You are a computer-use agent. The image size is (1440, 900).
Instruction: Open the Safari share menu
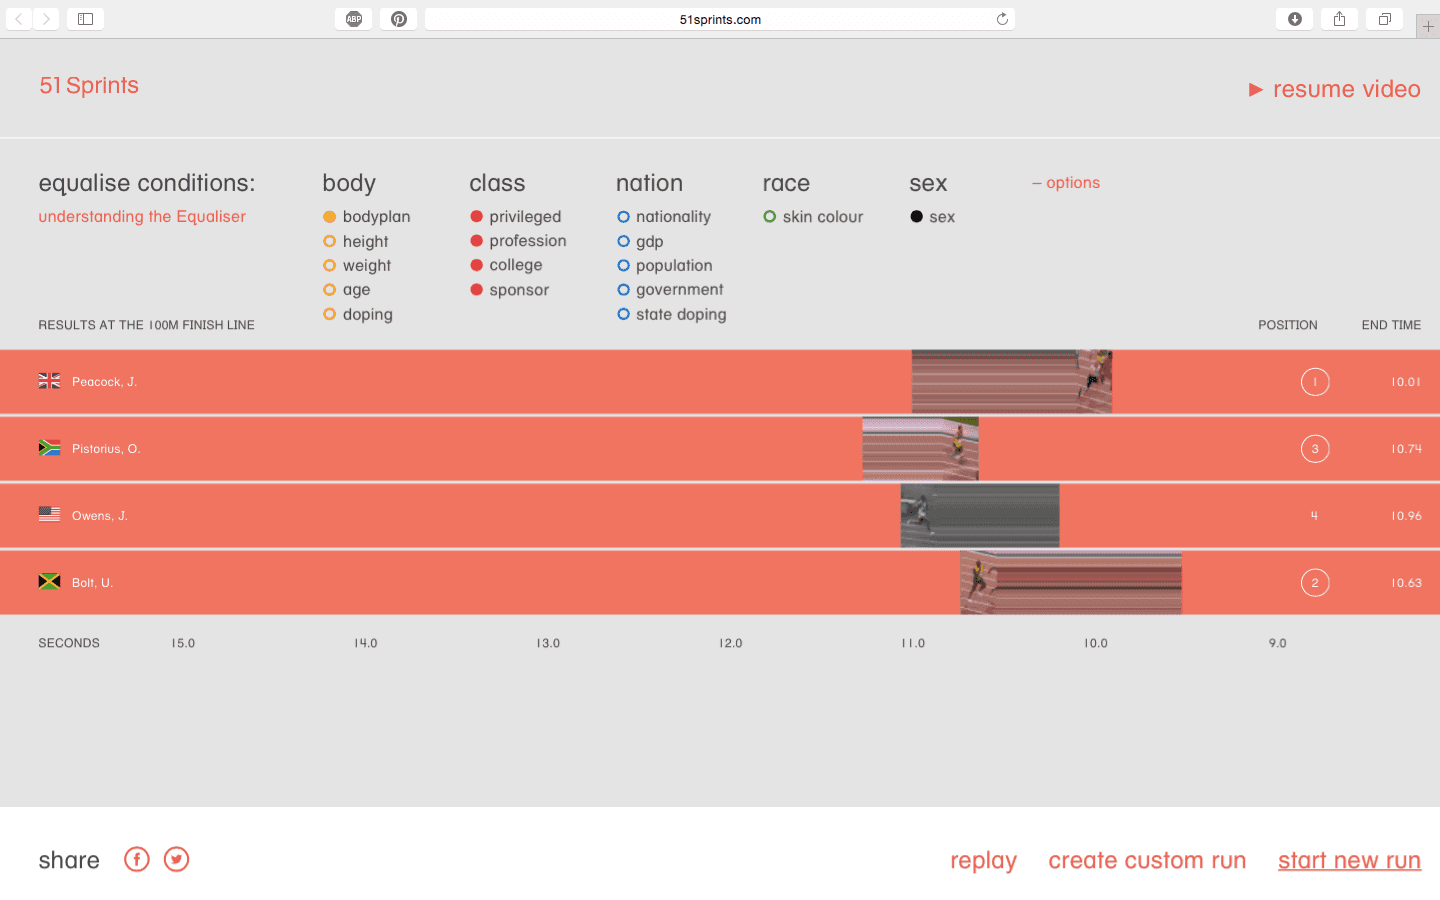coord(1339,19)
